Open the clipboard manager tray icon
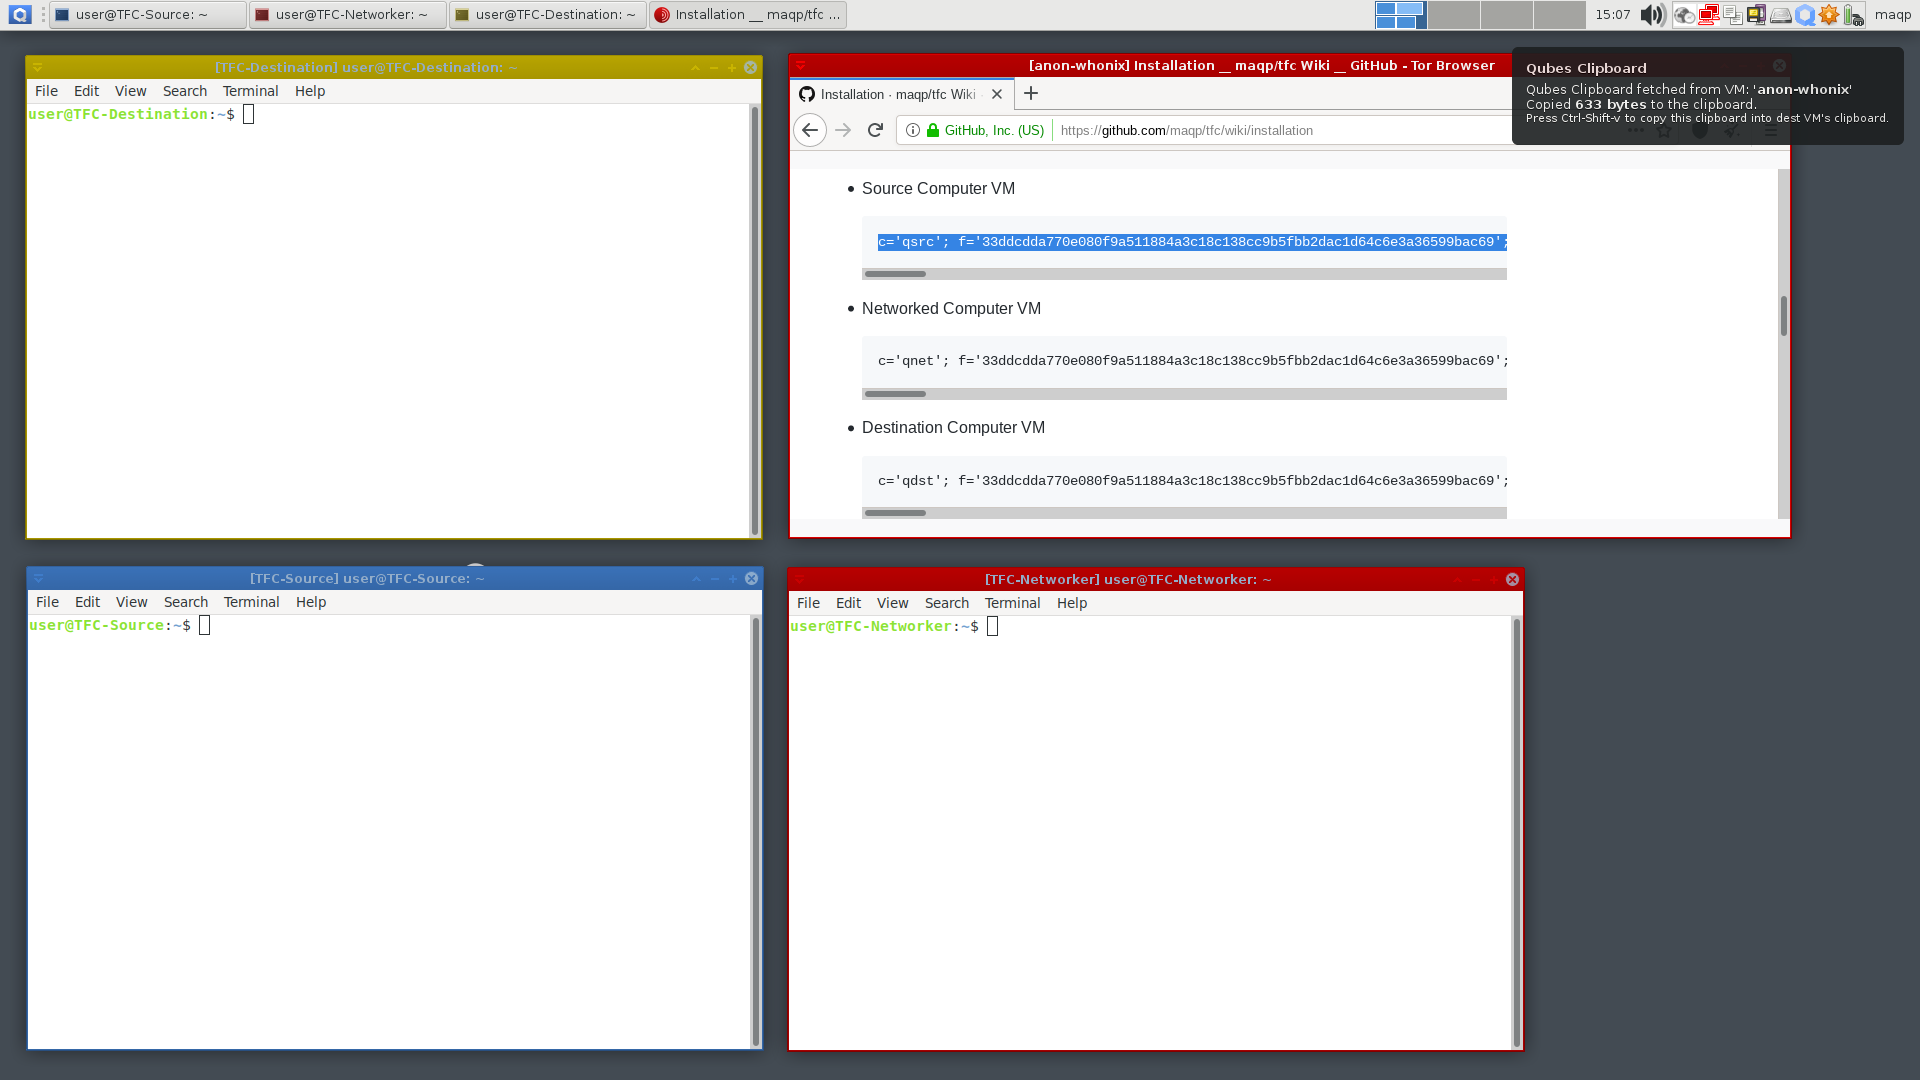The height and width of the screenshot is (1080, 1920). coord(1732,14)
